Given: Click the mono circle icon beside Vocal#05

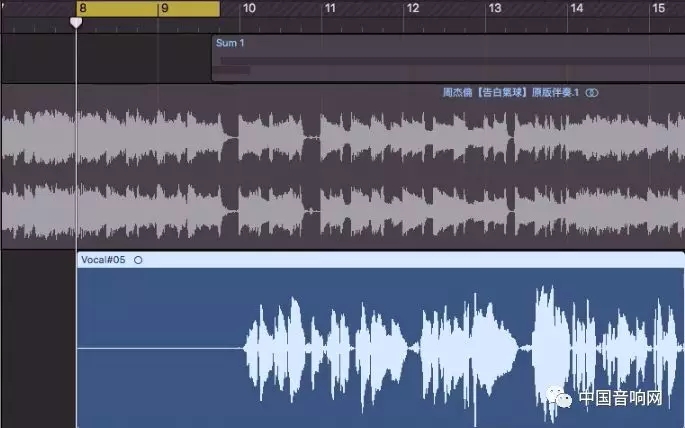Looking at the screenshot, I should click(x=138, y=260).
